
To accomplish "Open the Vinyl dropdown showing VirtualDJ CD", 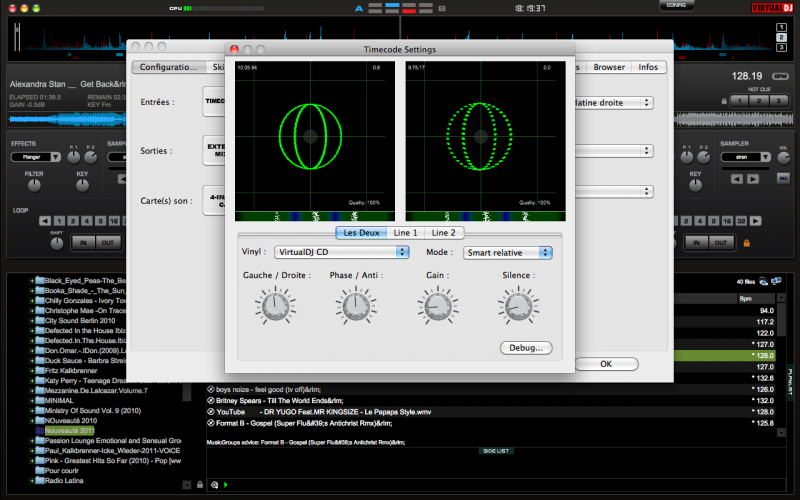I will [341, 252].
